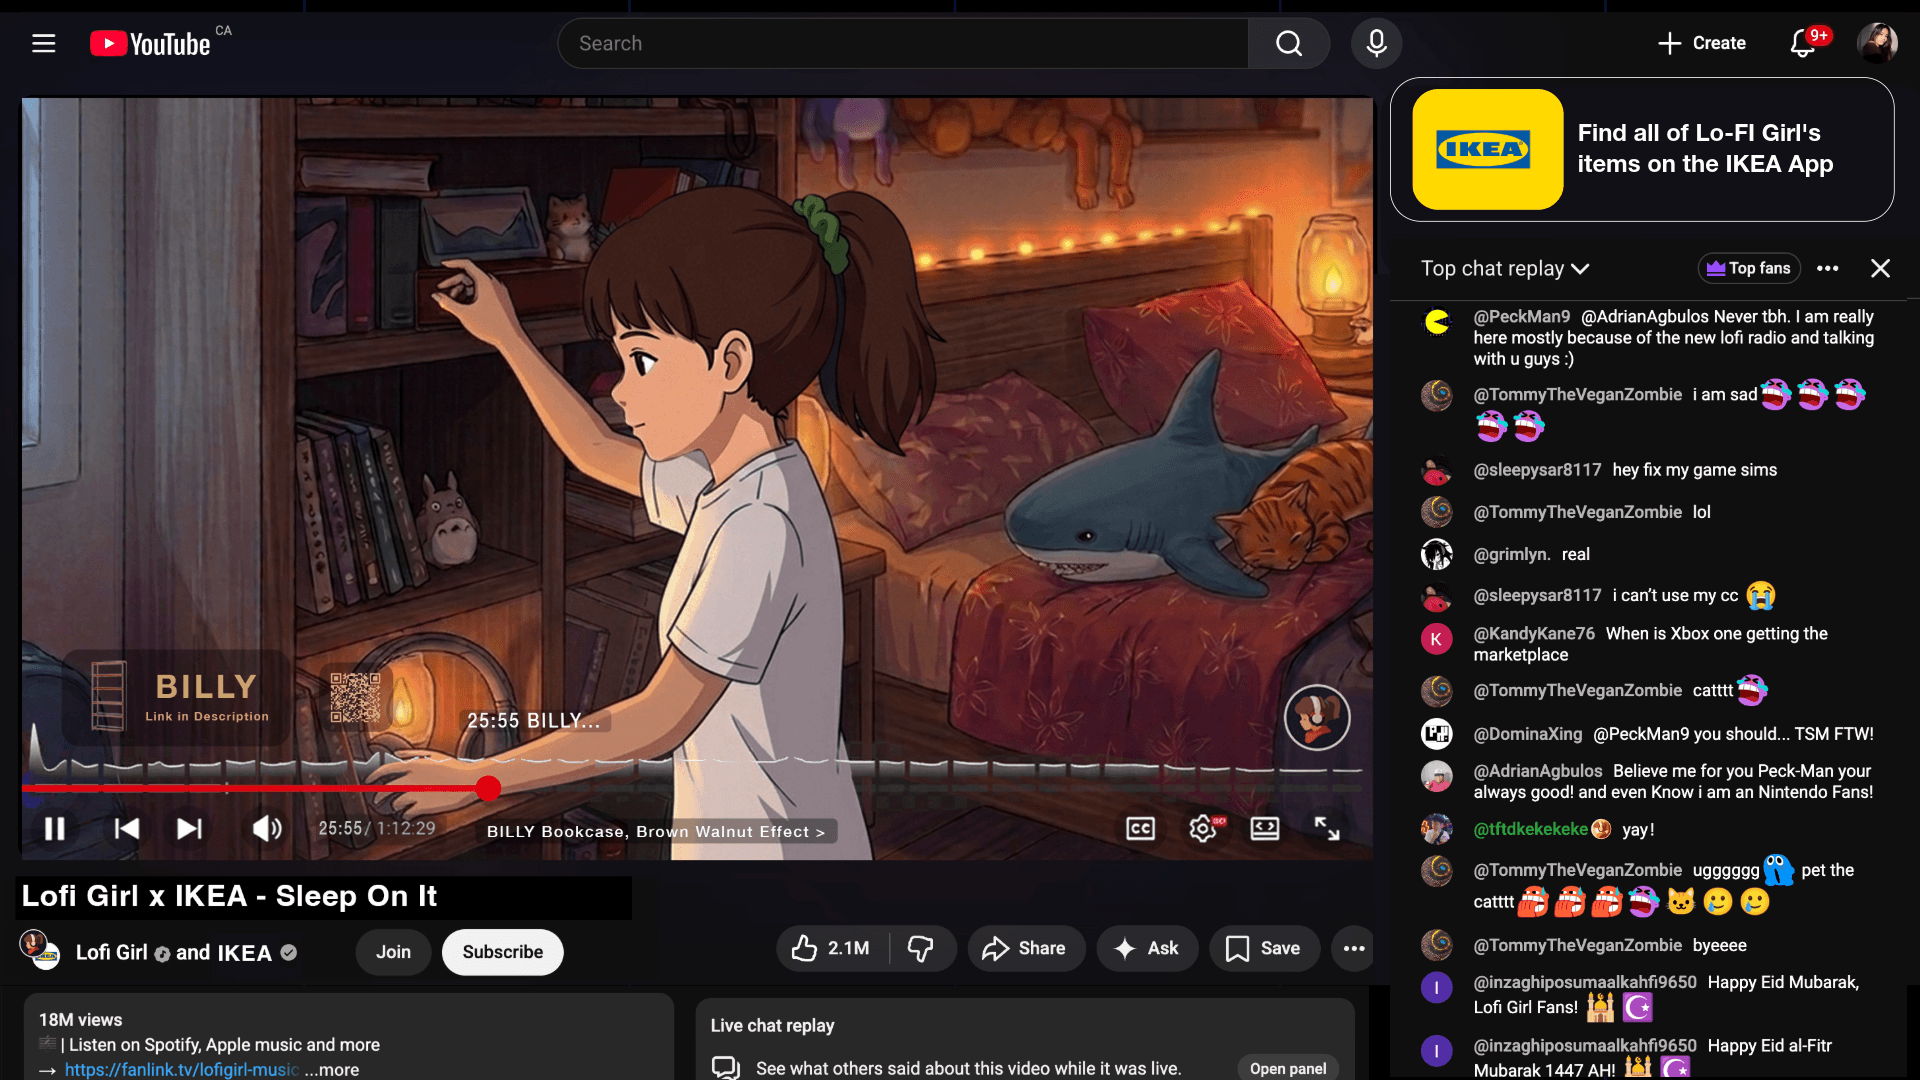The width and height of the screenshot is (1920, 1080).
Task: Pause the video playback
Action: point(55,828)
